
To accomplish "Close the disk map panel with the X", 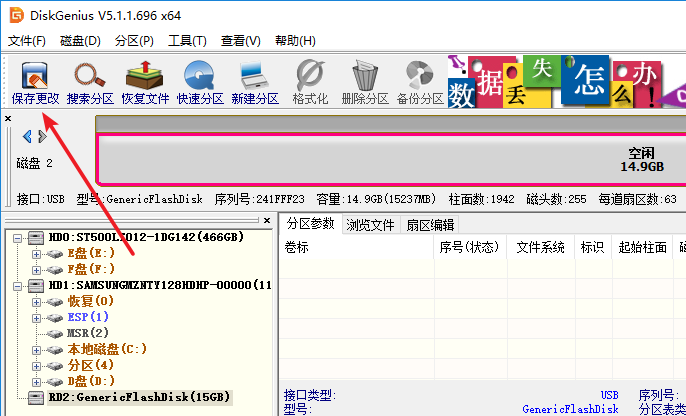I will [x=8, y=118].
